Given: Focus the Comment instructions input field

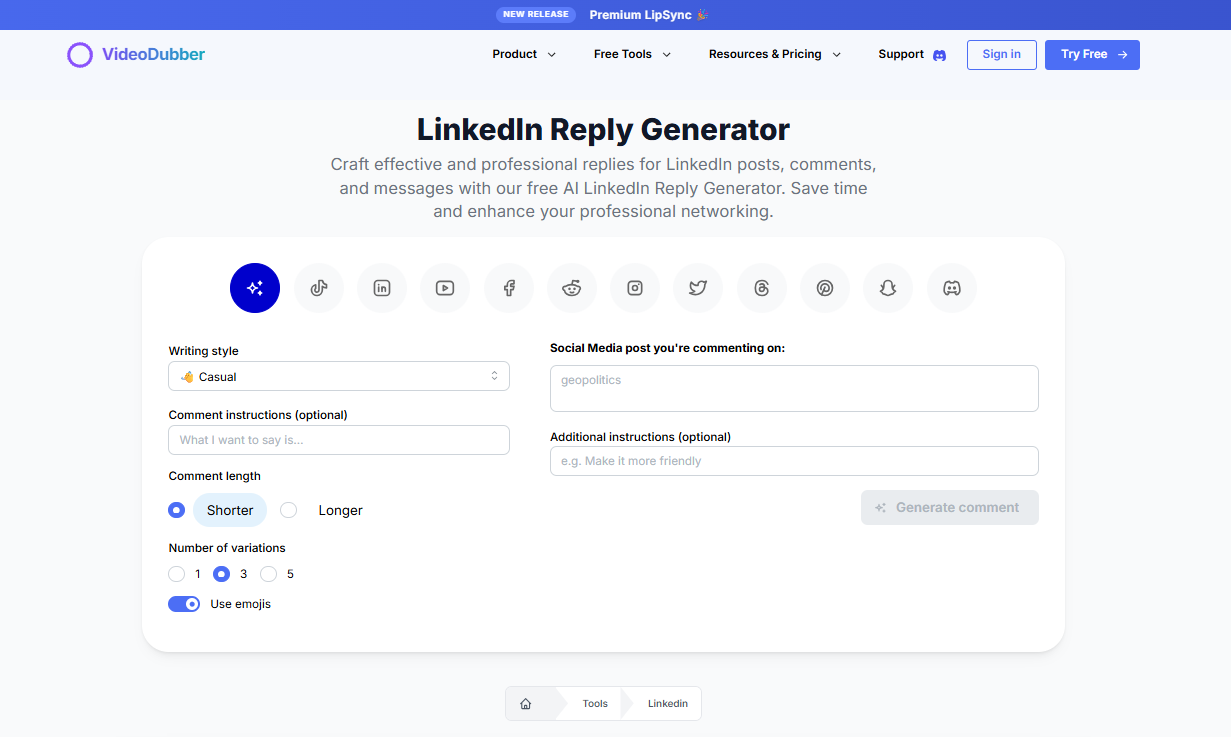Looking at the screenshot, I should click(x=339, y=440).
